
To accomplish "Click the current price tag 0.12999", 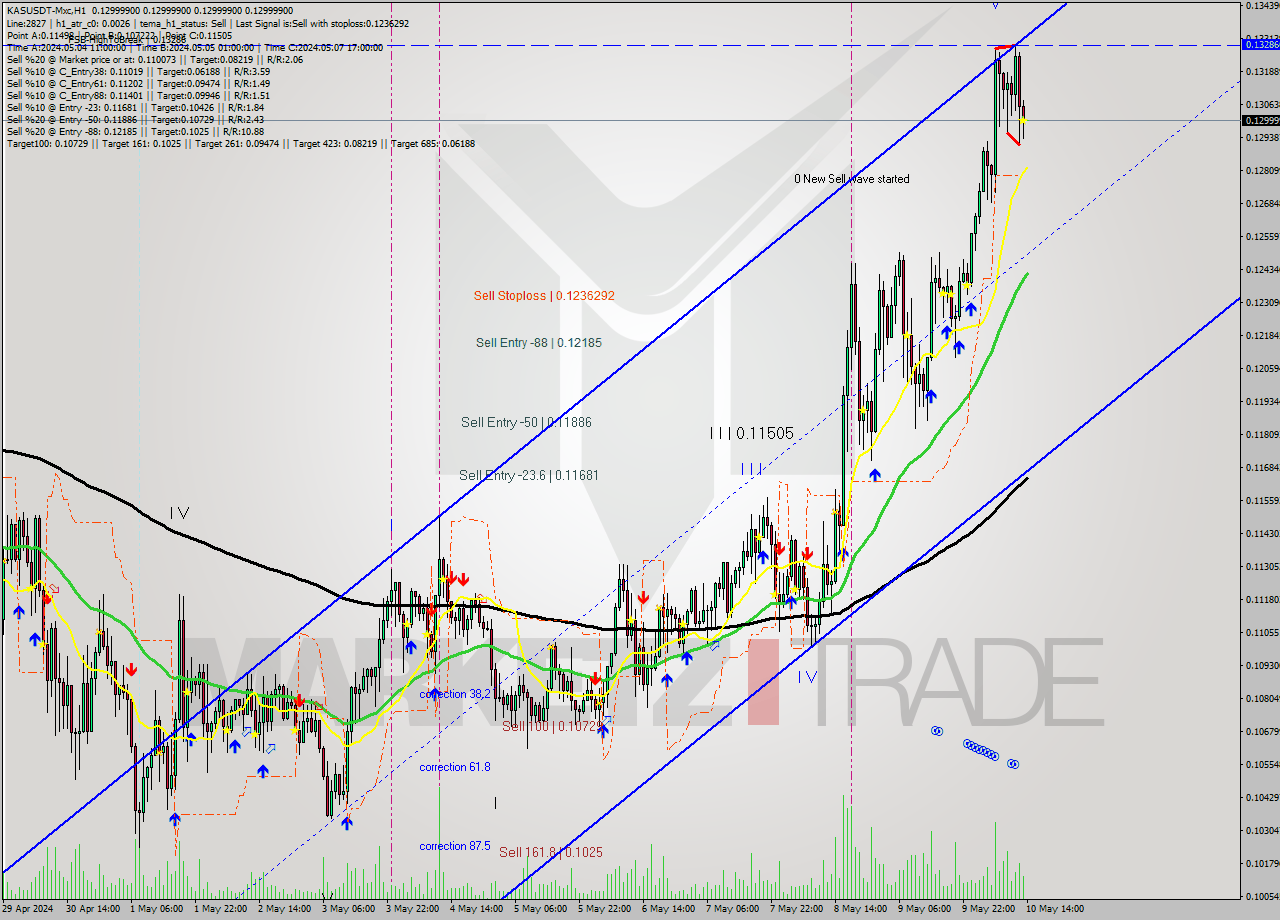I will 1260,120.
